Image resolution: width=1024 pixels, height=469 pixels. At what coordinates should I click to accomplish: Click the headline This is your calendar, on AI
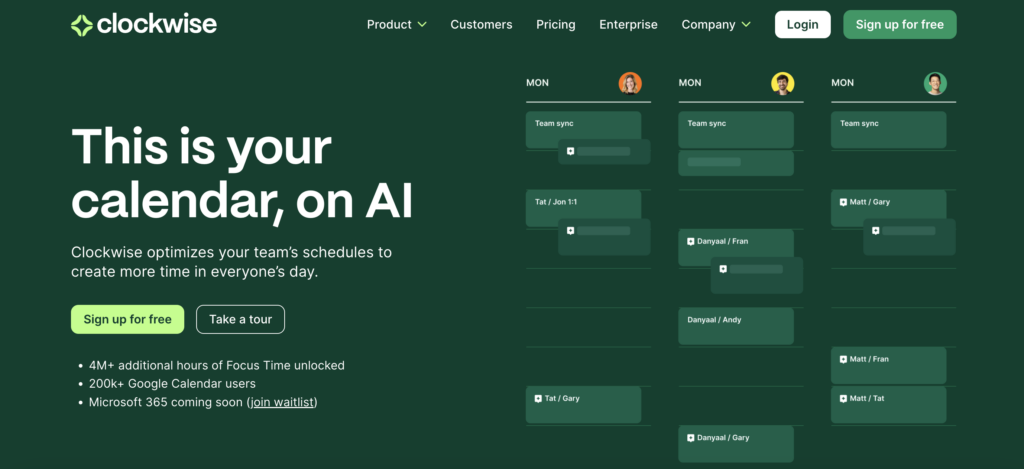242,174
